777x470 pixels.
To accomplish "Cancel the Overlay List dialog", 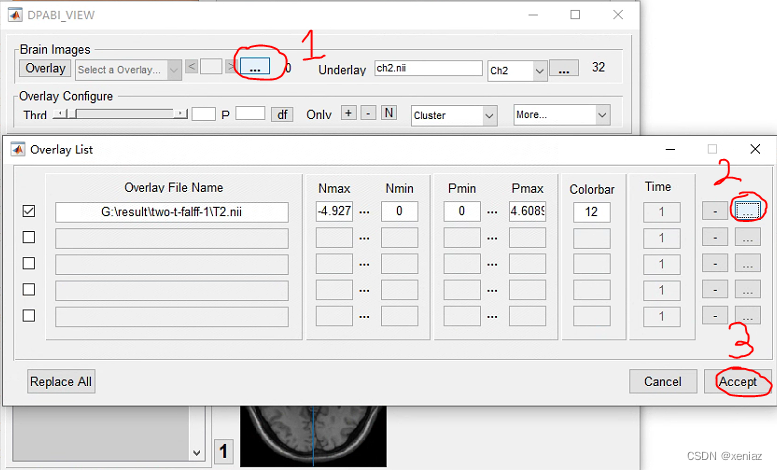I will [663, 381].
